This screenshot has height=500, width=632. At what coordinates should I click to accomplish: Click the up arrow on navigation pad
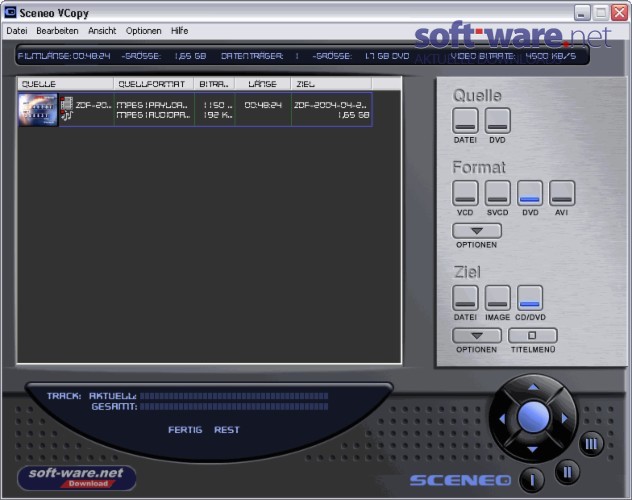(533, 387)
